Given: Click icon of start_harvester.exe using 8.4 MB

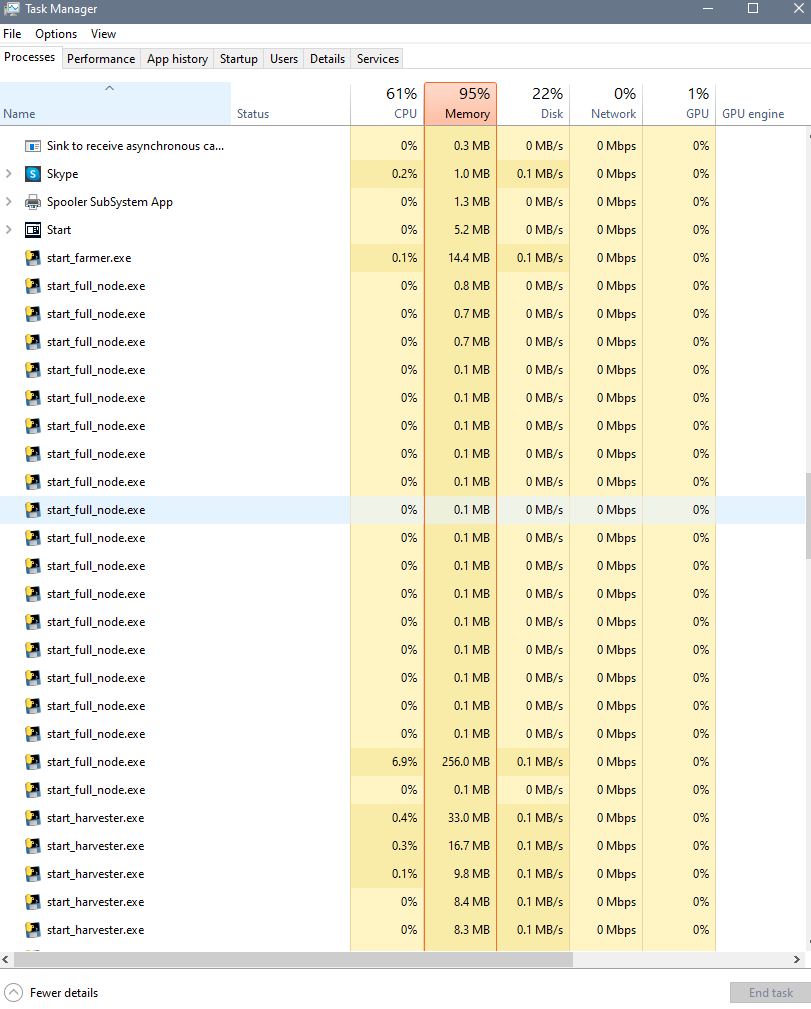Looking at the screenshot, I should (33, 902).
